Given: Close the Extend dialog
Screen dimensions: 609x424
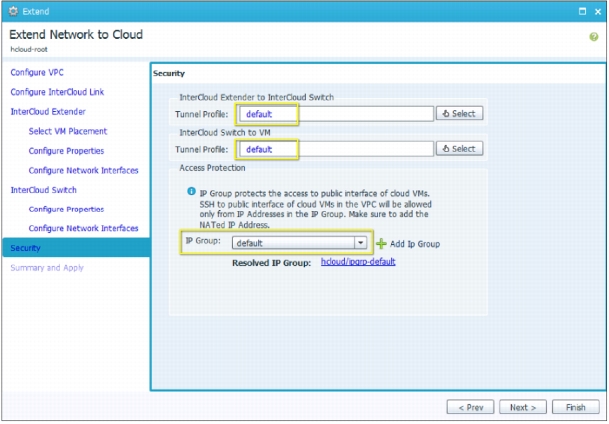Looking at the screenshot, I should click(598, 12).
